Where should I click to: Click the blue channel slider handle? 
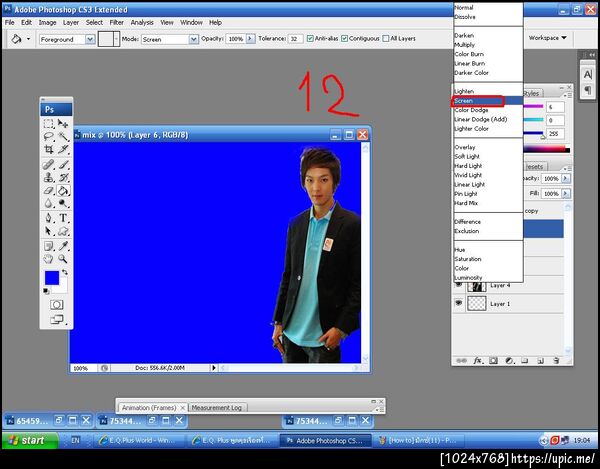coord(543,136)
